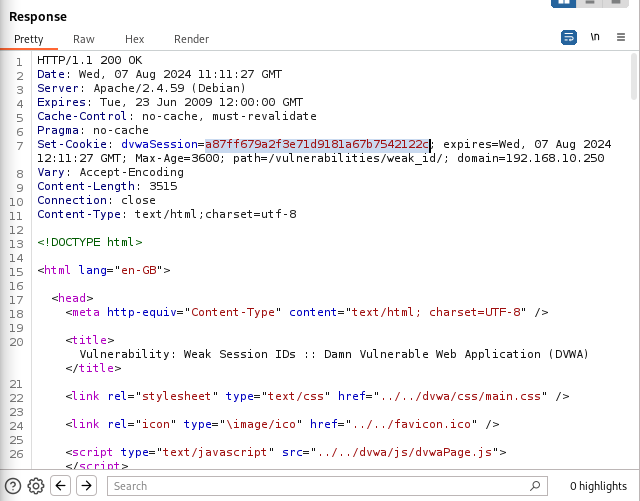This screenshot has height=501, width=640.
Task: Click the Expires header line
Action: click(170, 102)
